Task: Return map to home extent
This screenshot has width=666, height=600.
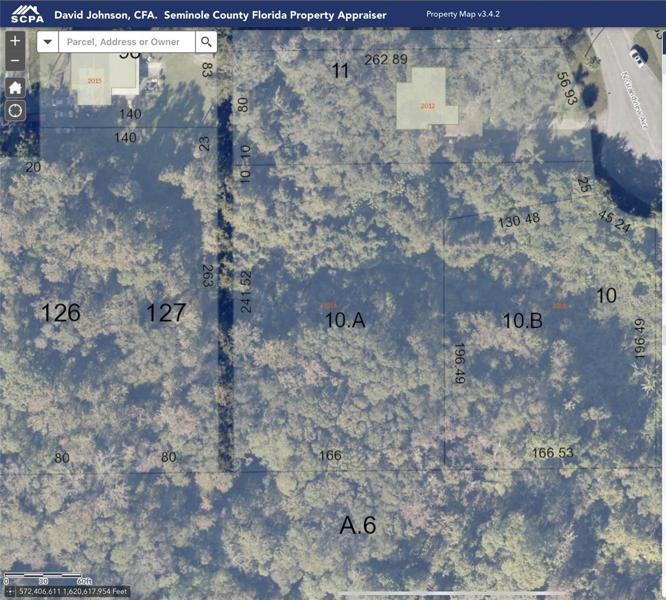Action: coord(15,88)
